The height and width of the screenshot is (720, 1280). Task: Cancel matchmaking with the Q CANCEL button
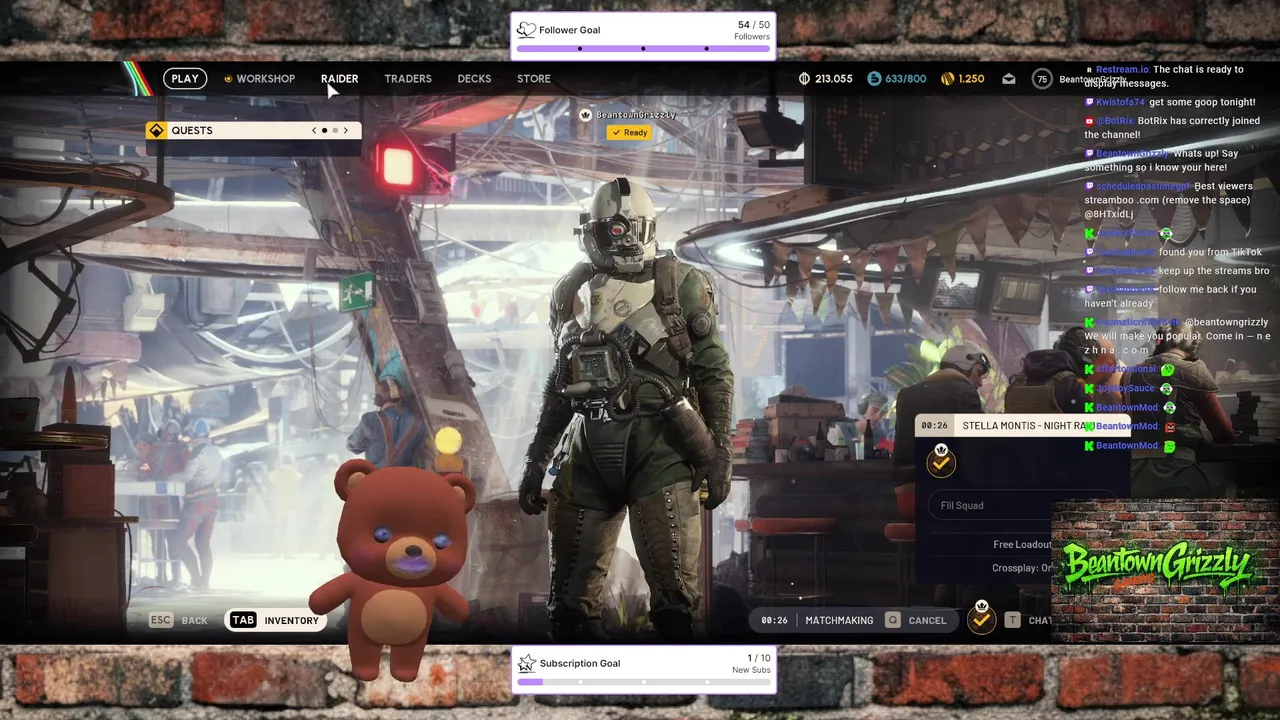point(915,620)
